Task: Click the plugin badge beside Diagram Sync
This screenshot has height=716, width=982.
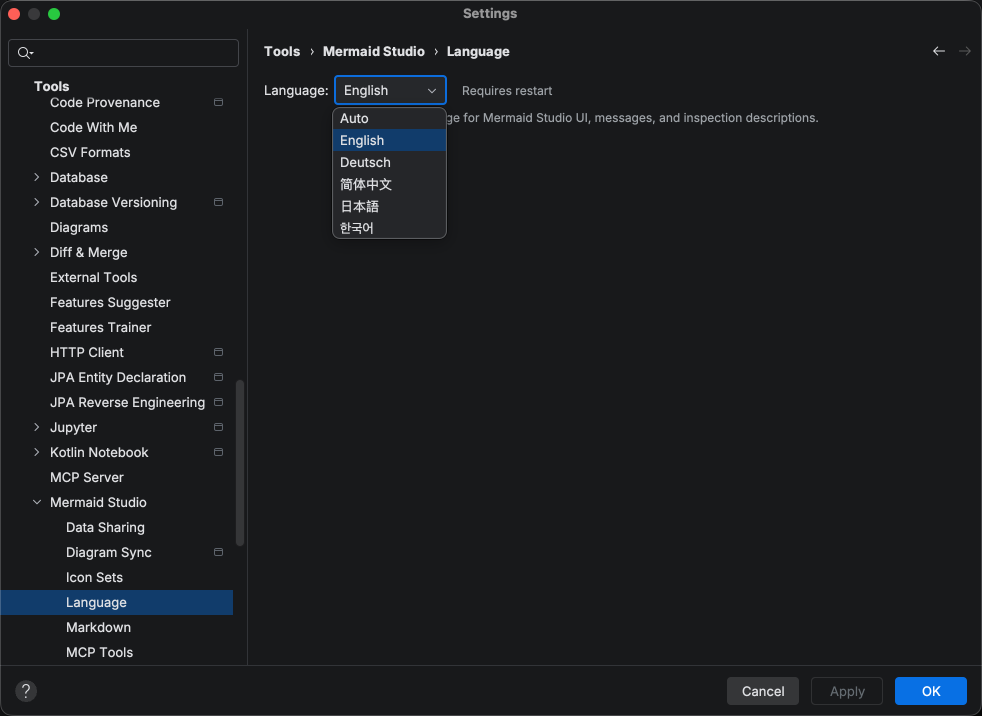Action: tap(218, 552)
